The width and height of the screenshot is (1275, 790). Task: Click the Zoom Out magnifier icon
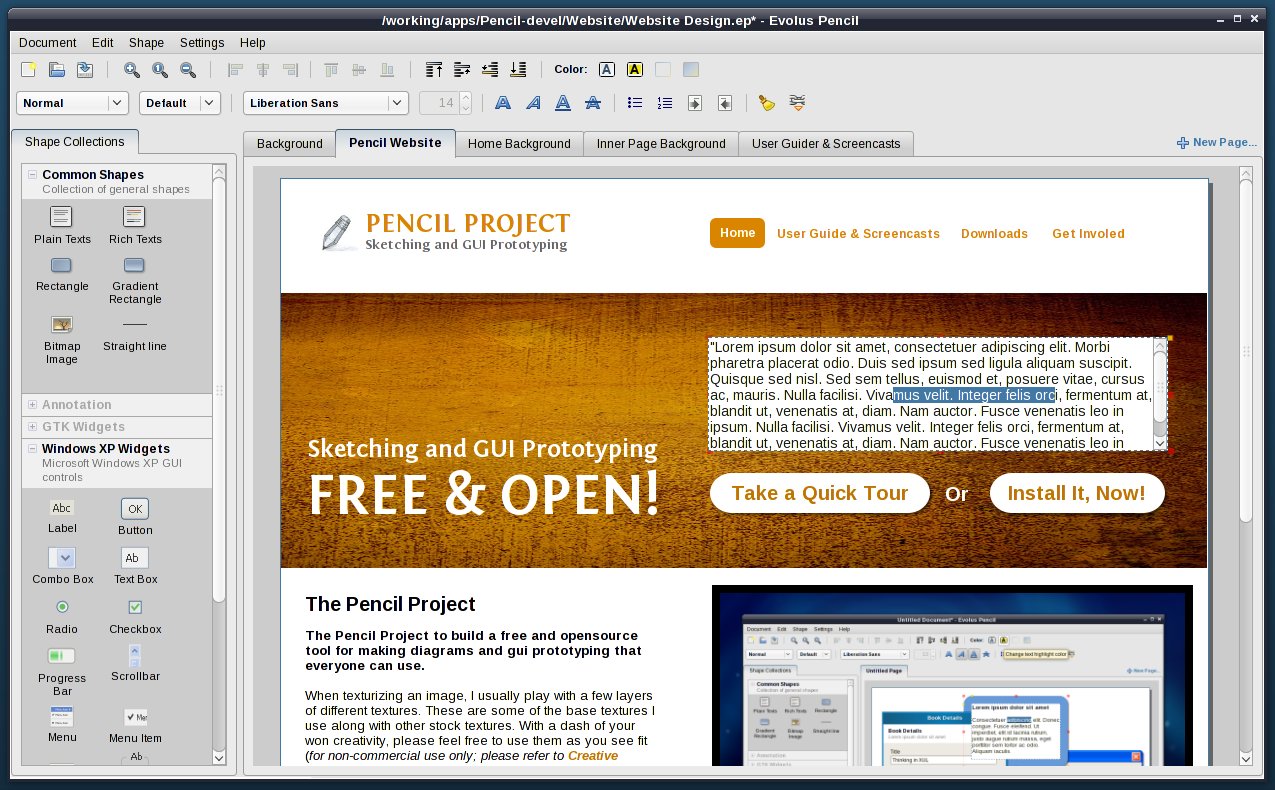coord(187,69)
